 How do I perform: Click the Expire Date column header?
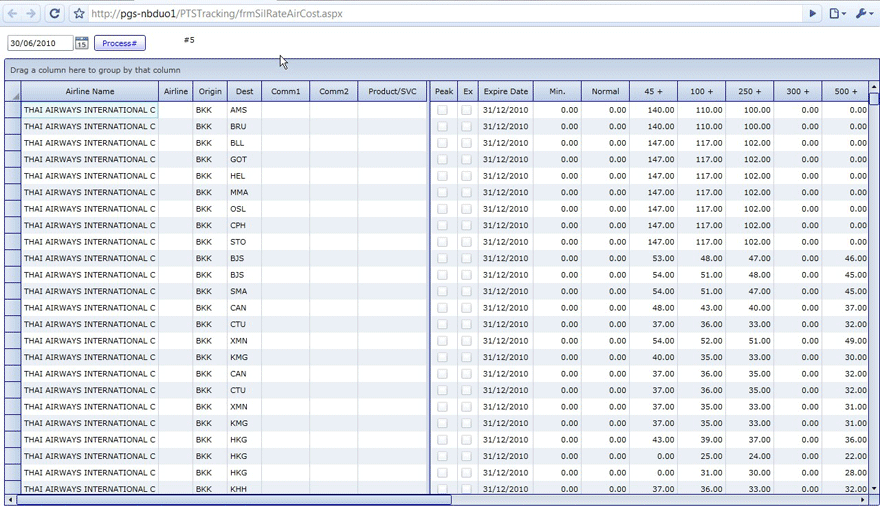tap(506, 91)
